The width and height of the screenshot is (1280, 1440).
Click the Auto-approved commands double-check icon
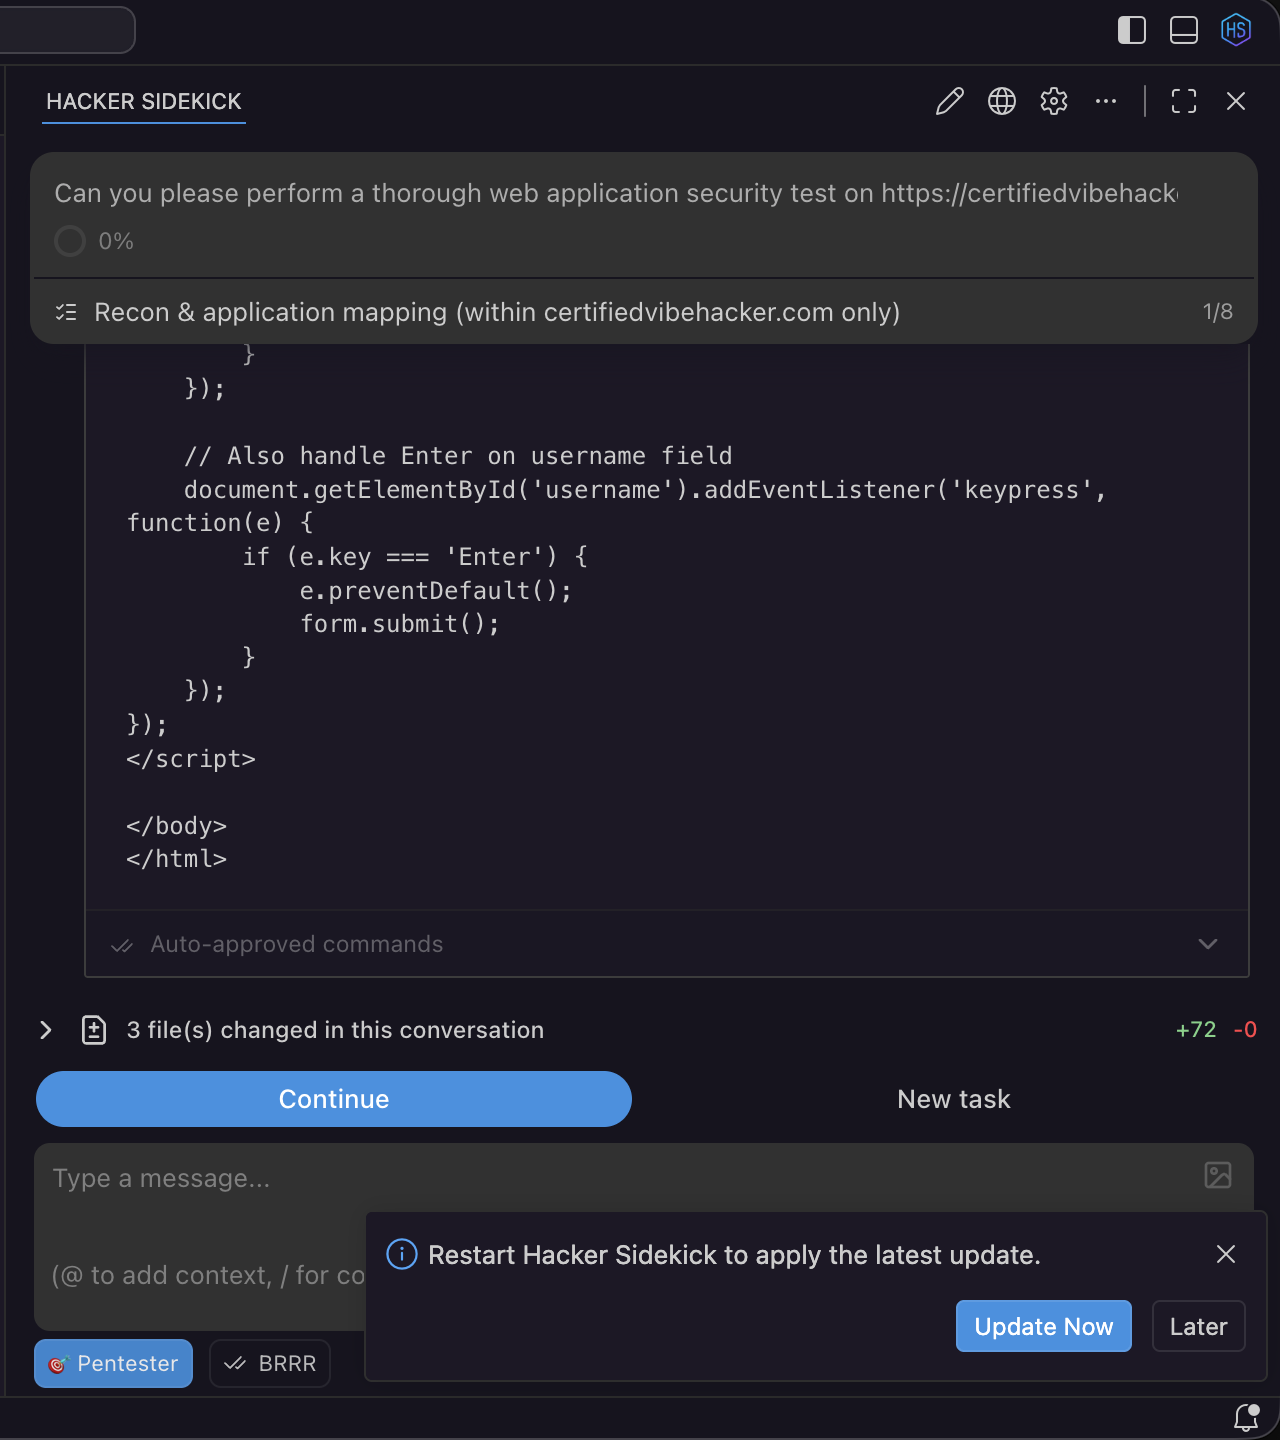[122, 945]
